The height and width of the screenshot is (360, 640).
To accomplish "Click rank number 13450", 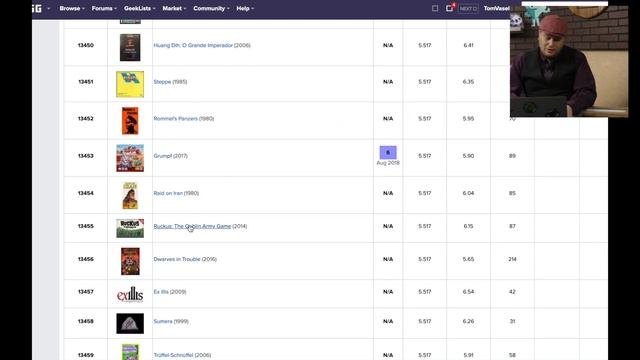I will click(x=86, y=45).
